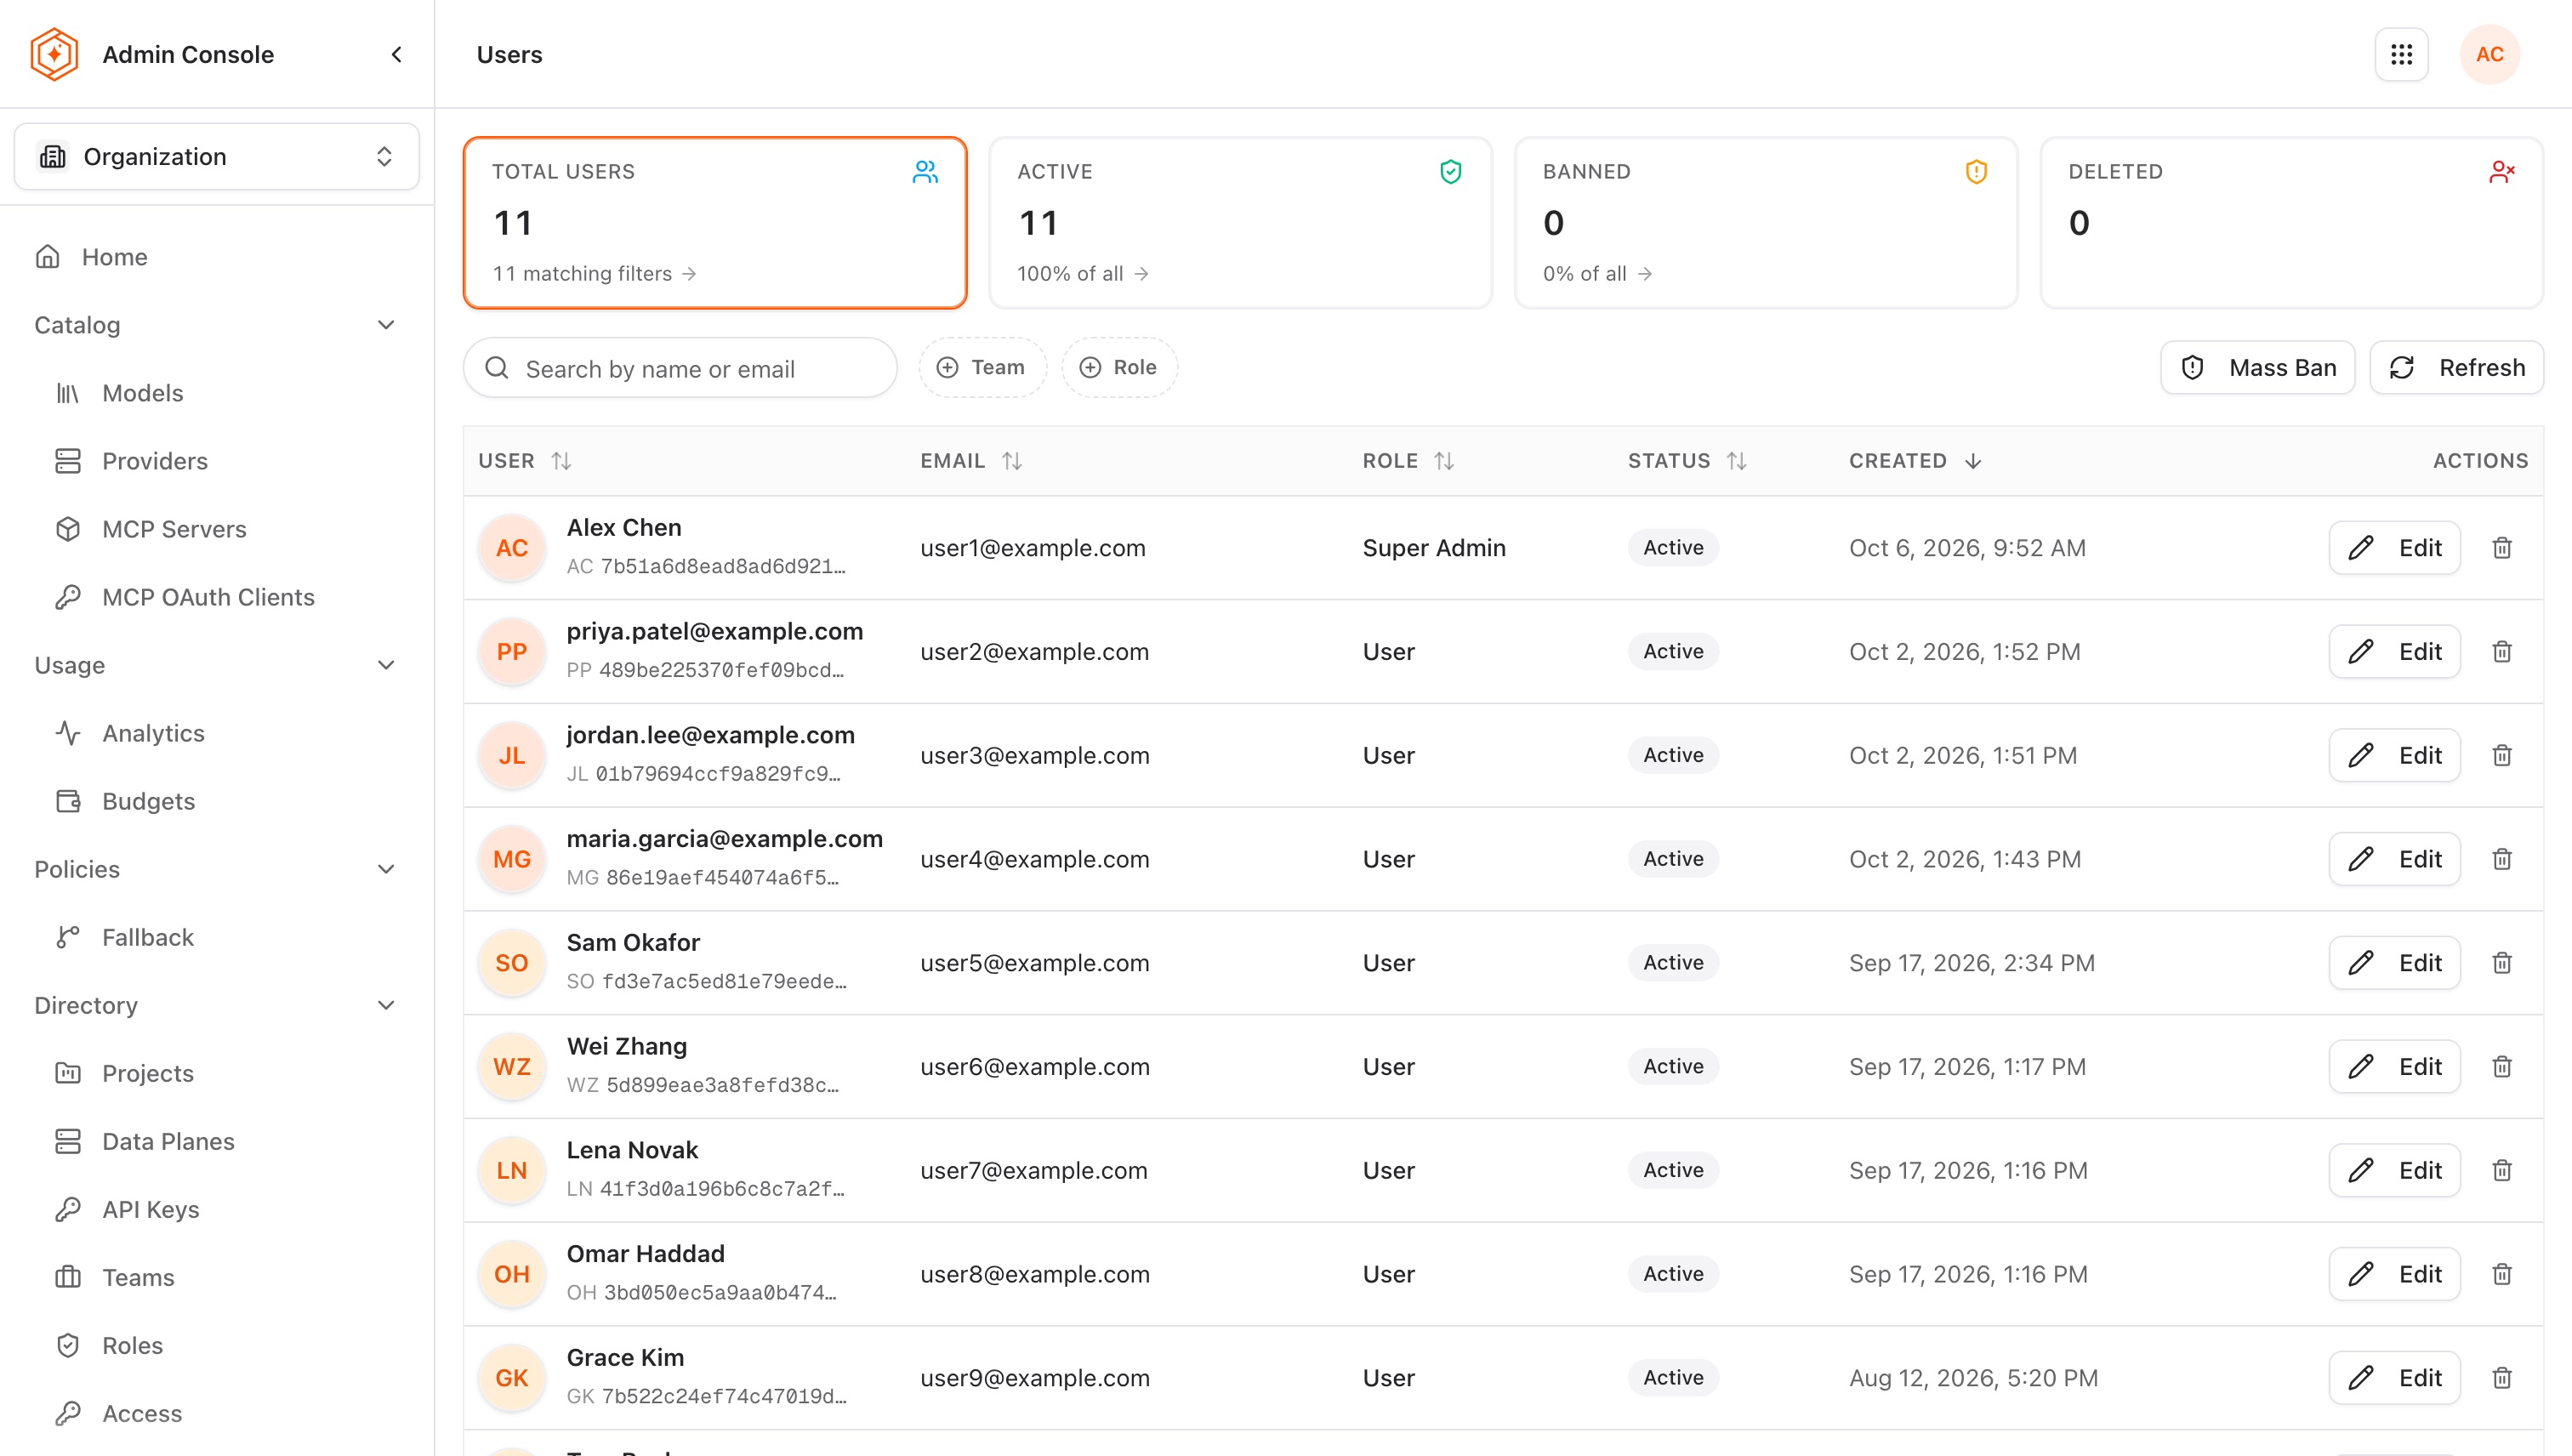Click the Mass Ban button

[2257, 368]
